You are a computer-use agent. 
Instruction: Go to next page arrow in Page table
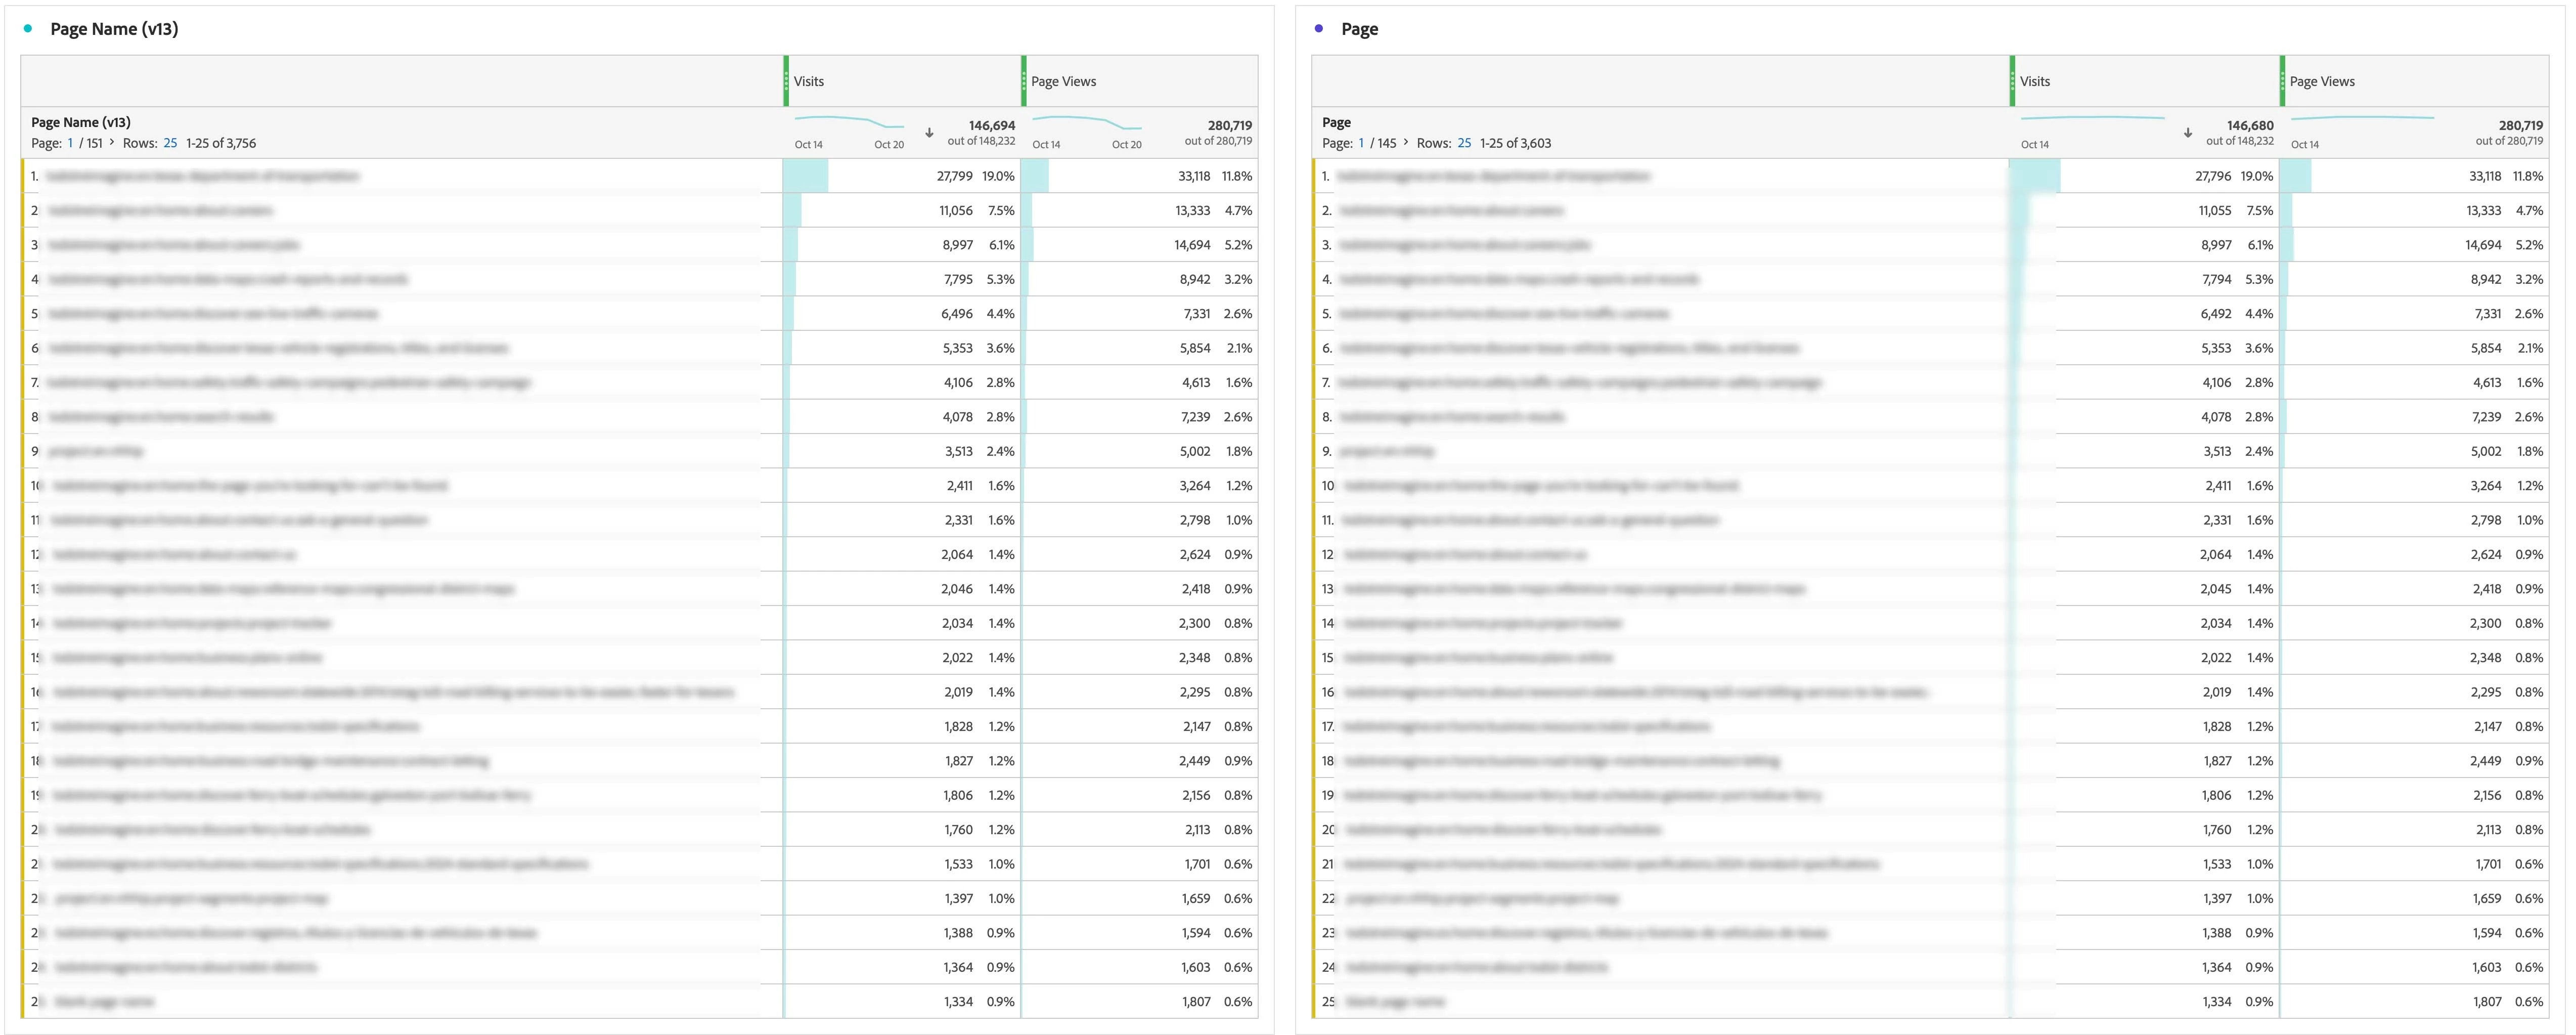[x=1406, y=143]
